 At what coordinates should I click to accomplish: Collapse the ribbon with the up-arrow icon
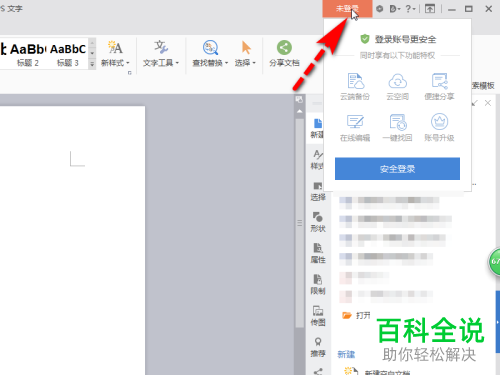tap(430, 9)
